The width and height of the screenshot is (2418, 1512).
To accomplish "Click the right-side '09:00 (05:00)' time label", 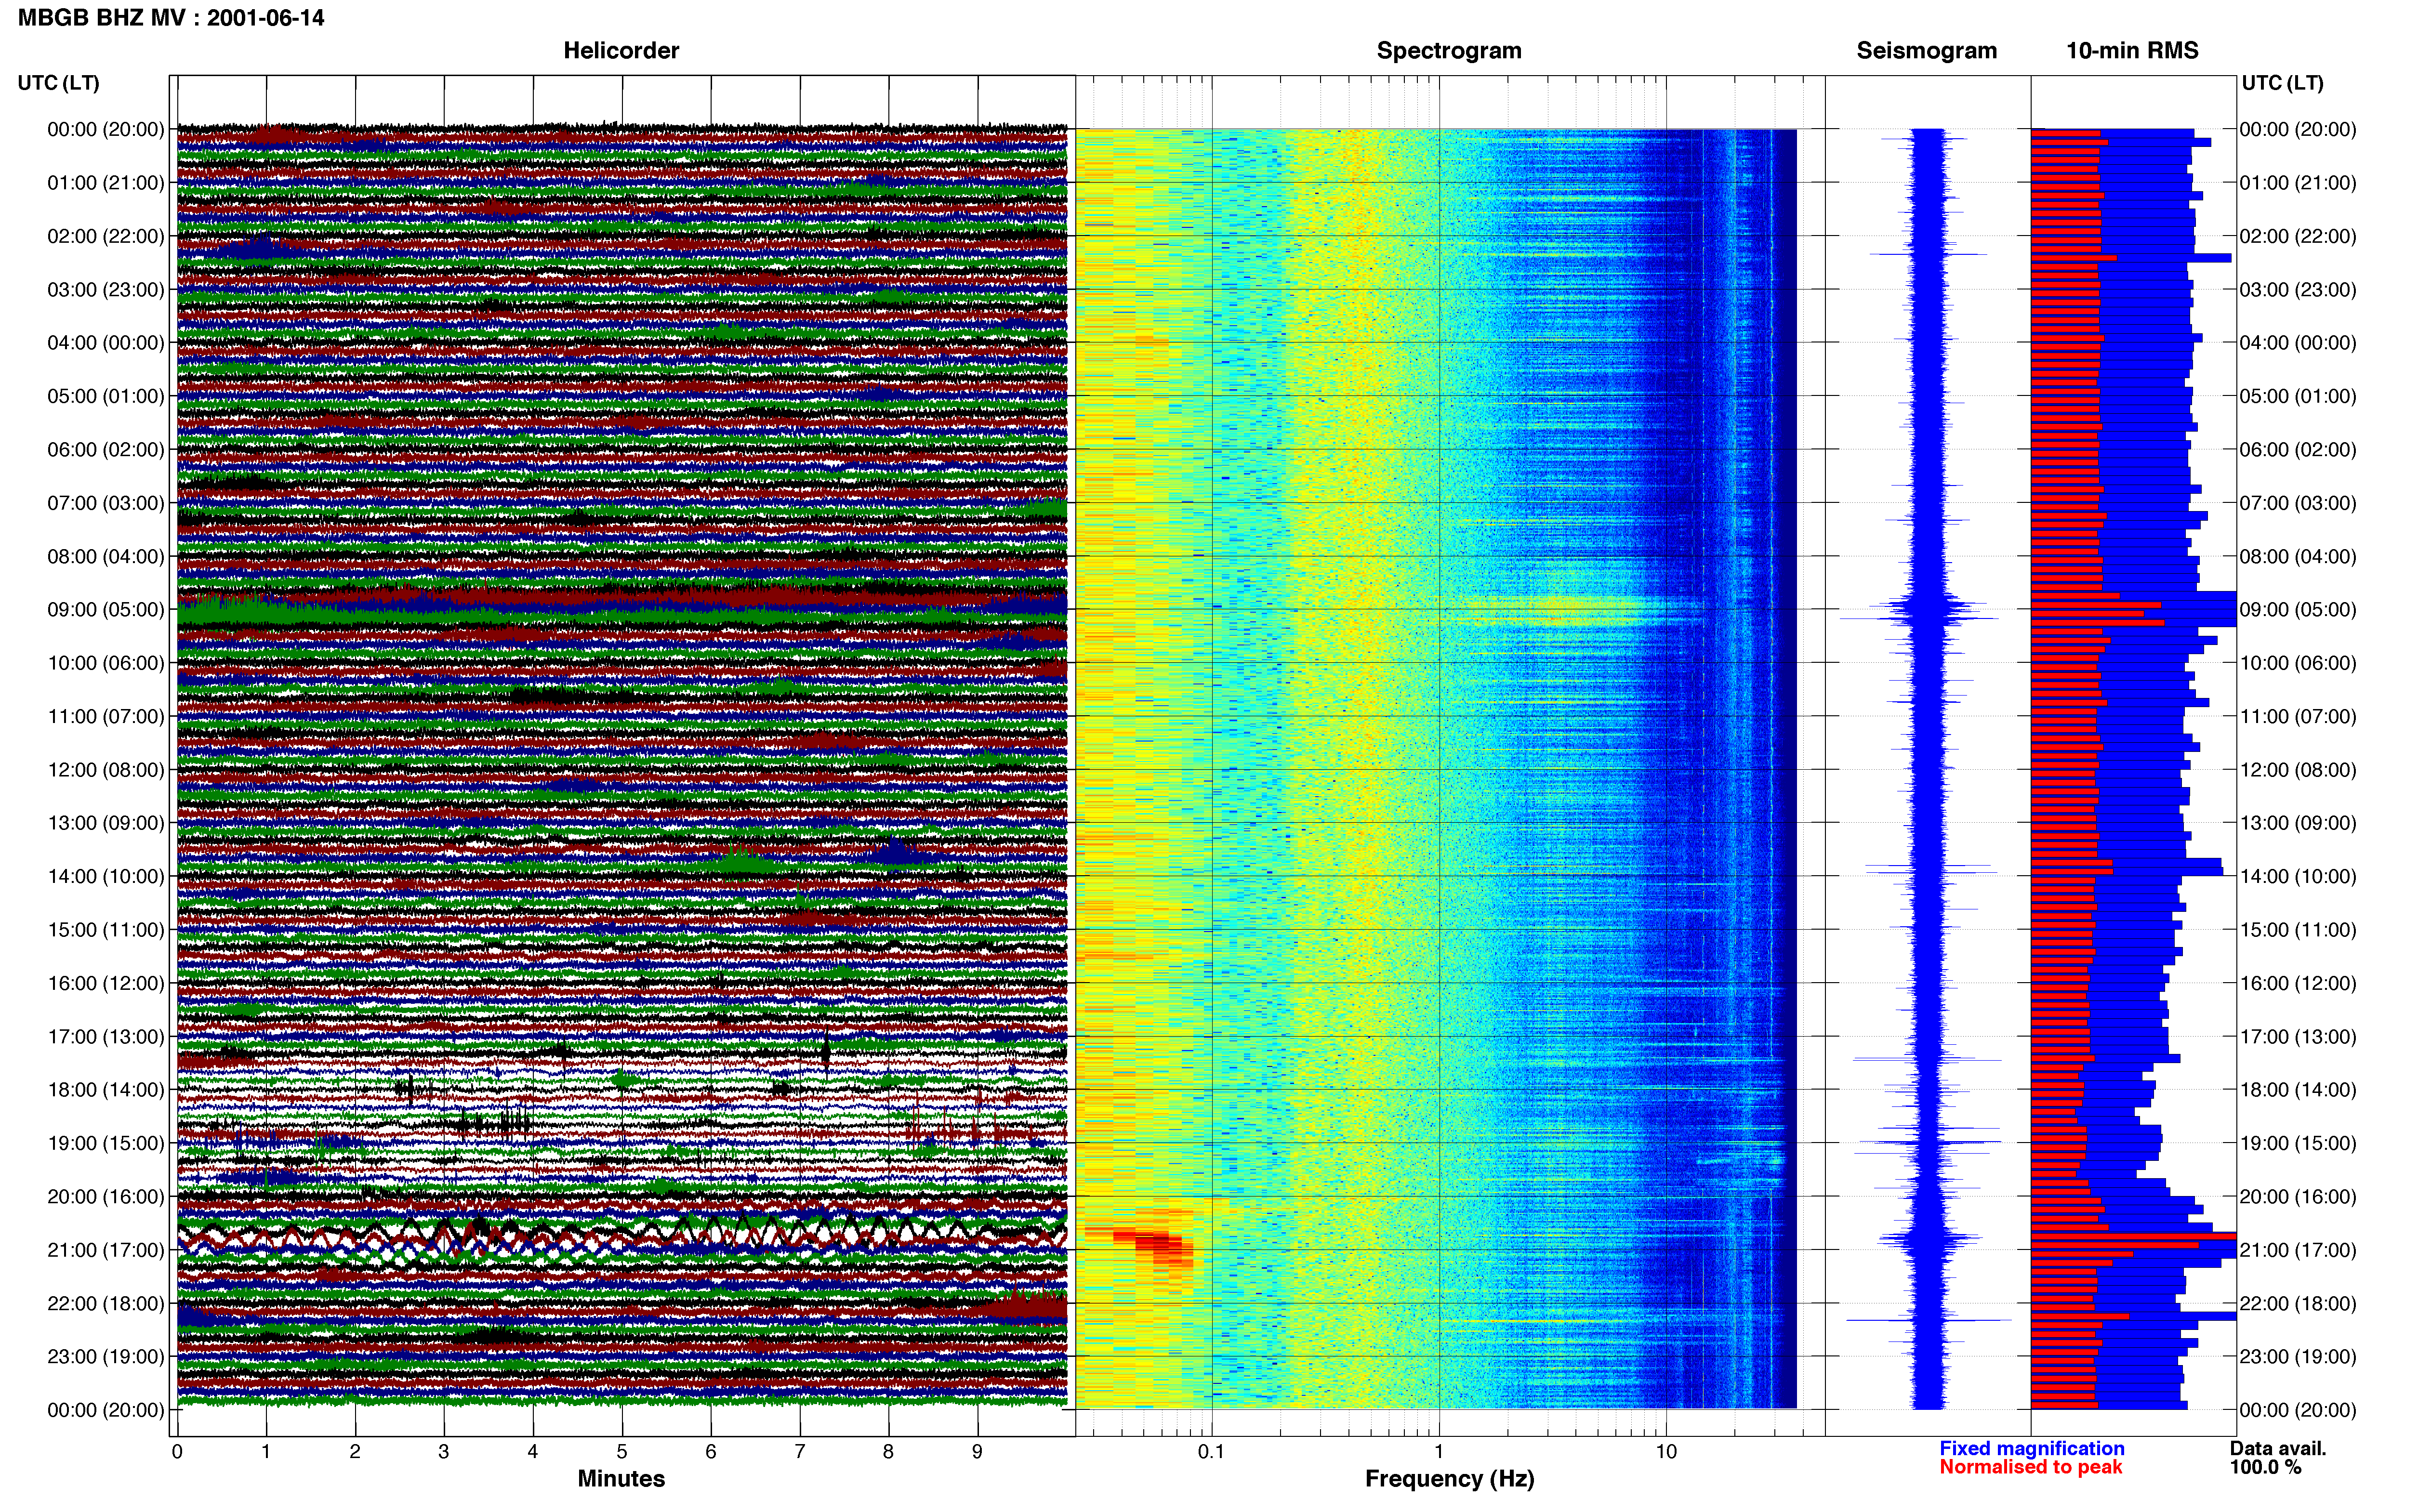I will [2298, 610].
